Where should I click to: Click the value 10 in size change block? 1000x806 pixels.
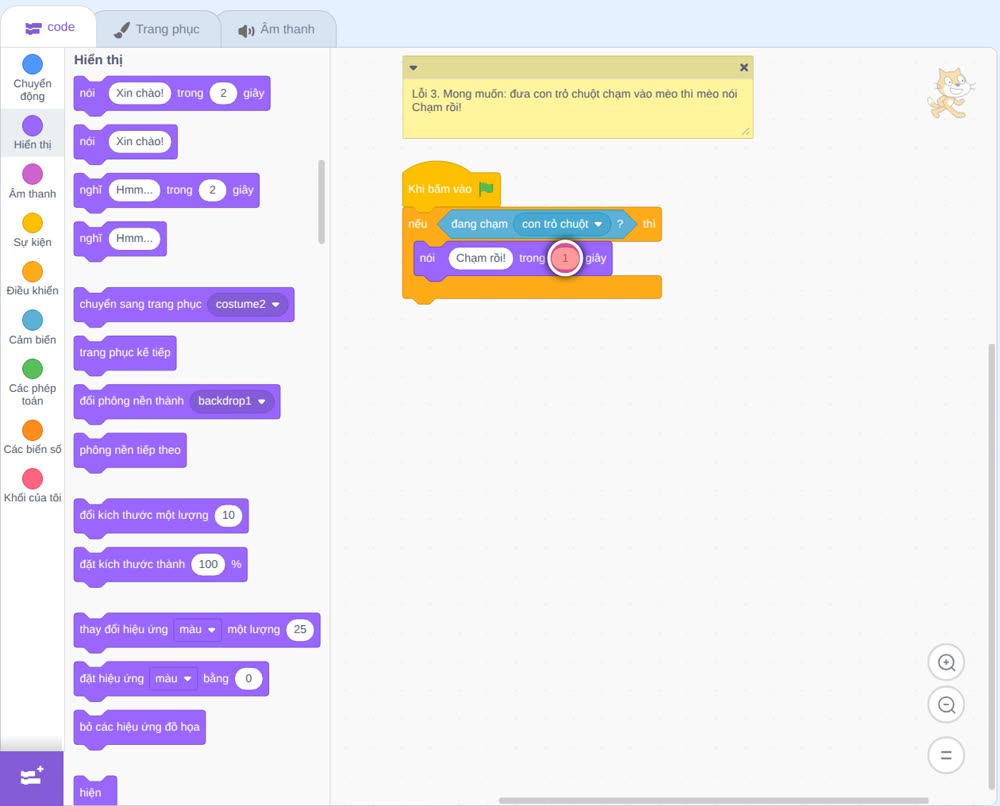[x=228, y=515]
